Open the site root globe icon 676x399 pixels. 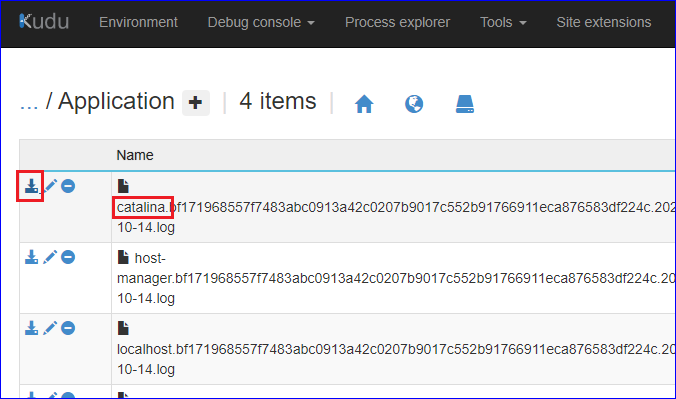(x=414, y=104)
